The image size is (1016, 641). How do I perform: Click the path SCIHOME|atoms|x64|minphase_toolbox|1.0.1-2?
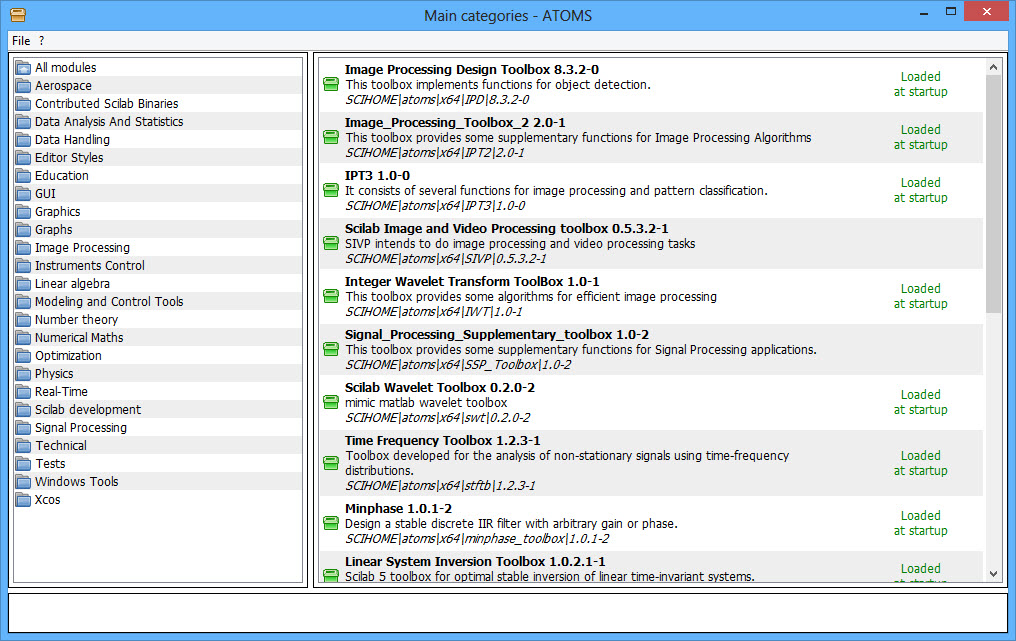[477, 539]
